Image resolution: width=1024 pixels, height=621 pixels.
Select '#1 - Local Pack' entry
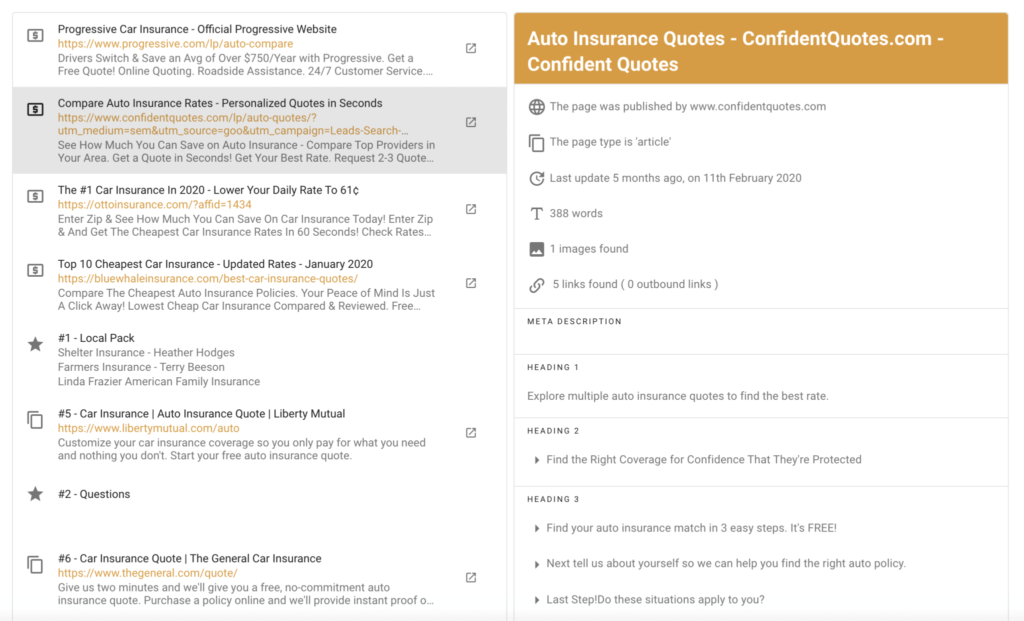click(96, 338)
